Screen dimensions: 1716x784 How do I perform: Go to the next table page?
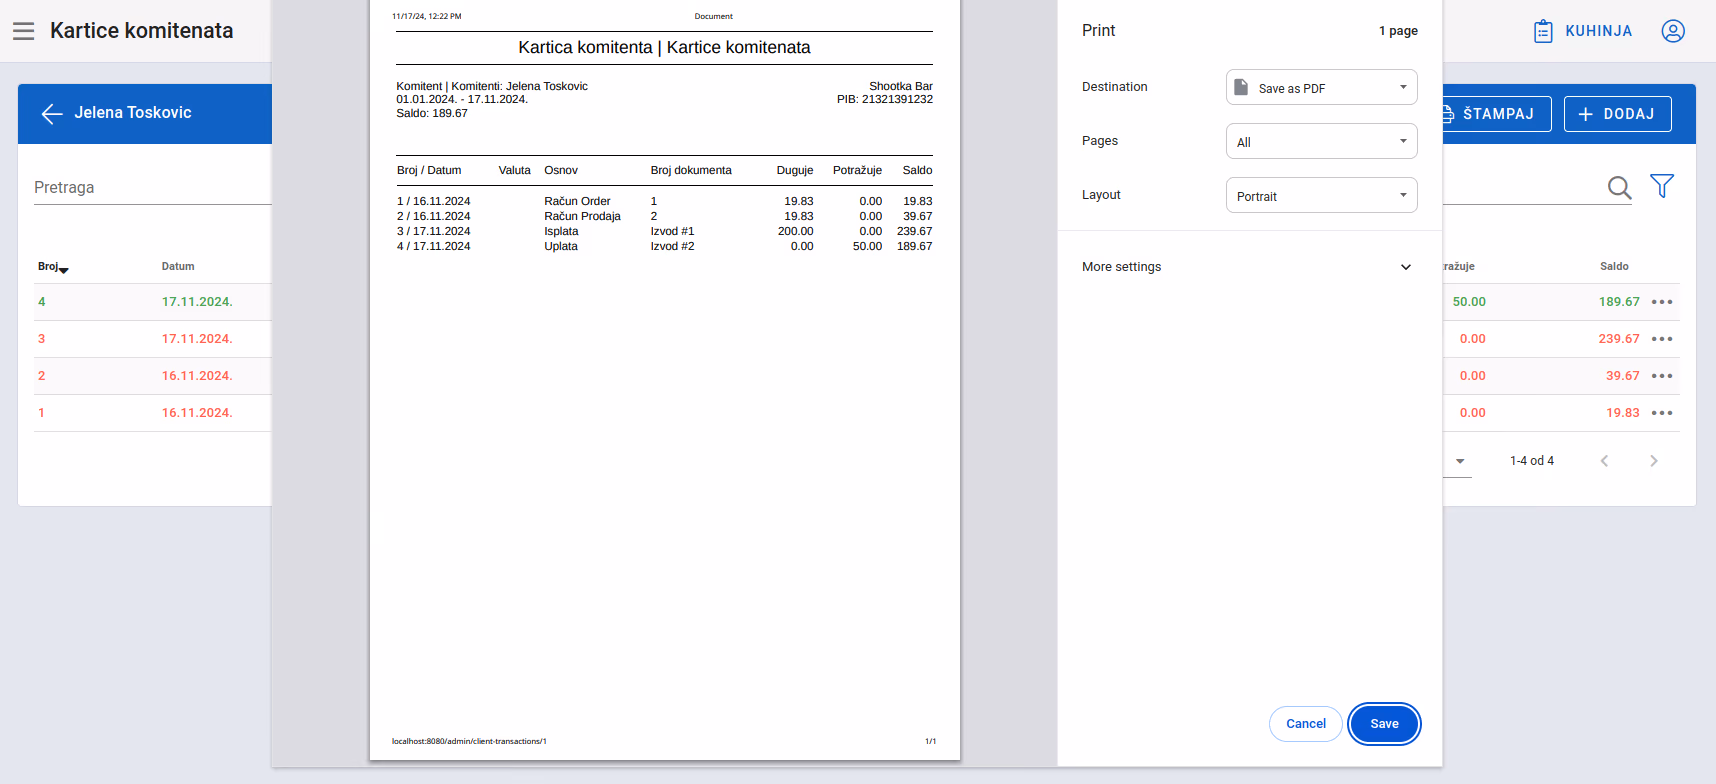pos(1653,461)
